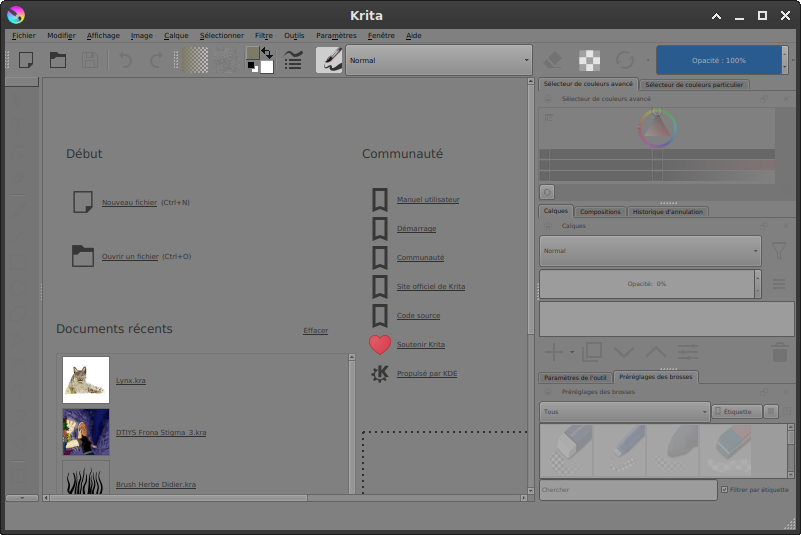Click the Manuel utilisateur link
Image resolution: width=801 pixels, height=535 pixels.
coord(428,200)
